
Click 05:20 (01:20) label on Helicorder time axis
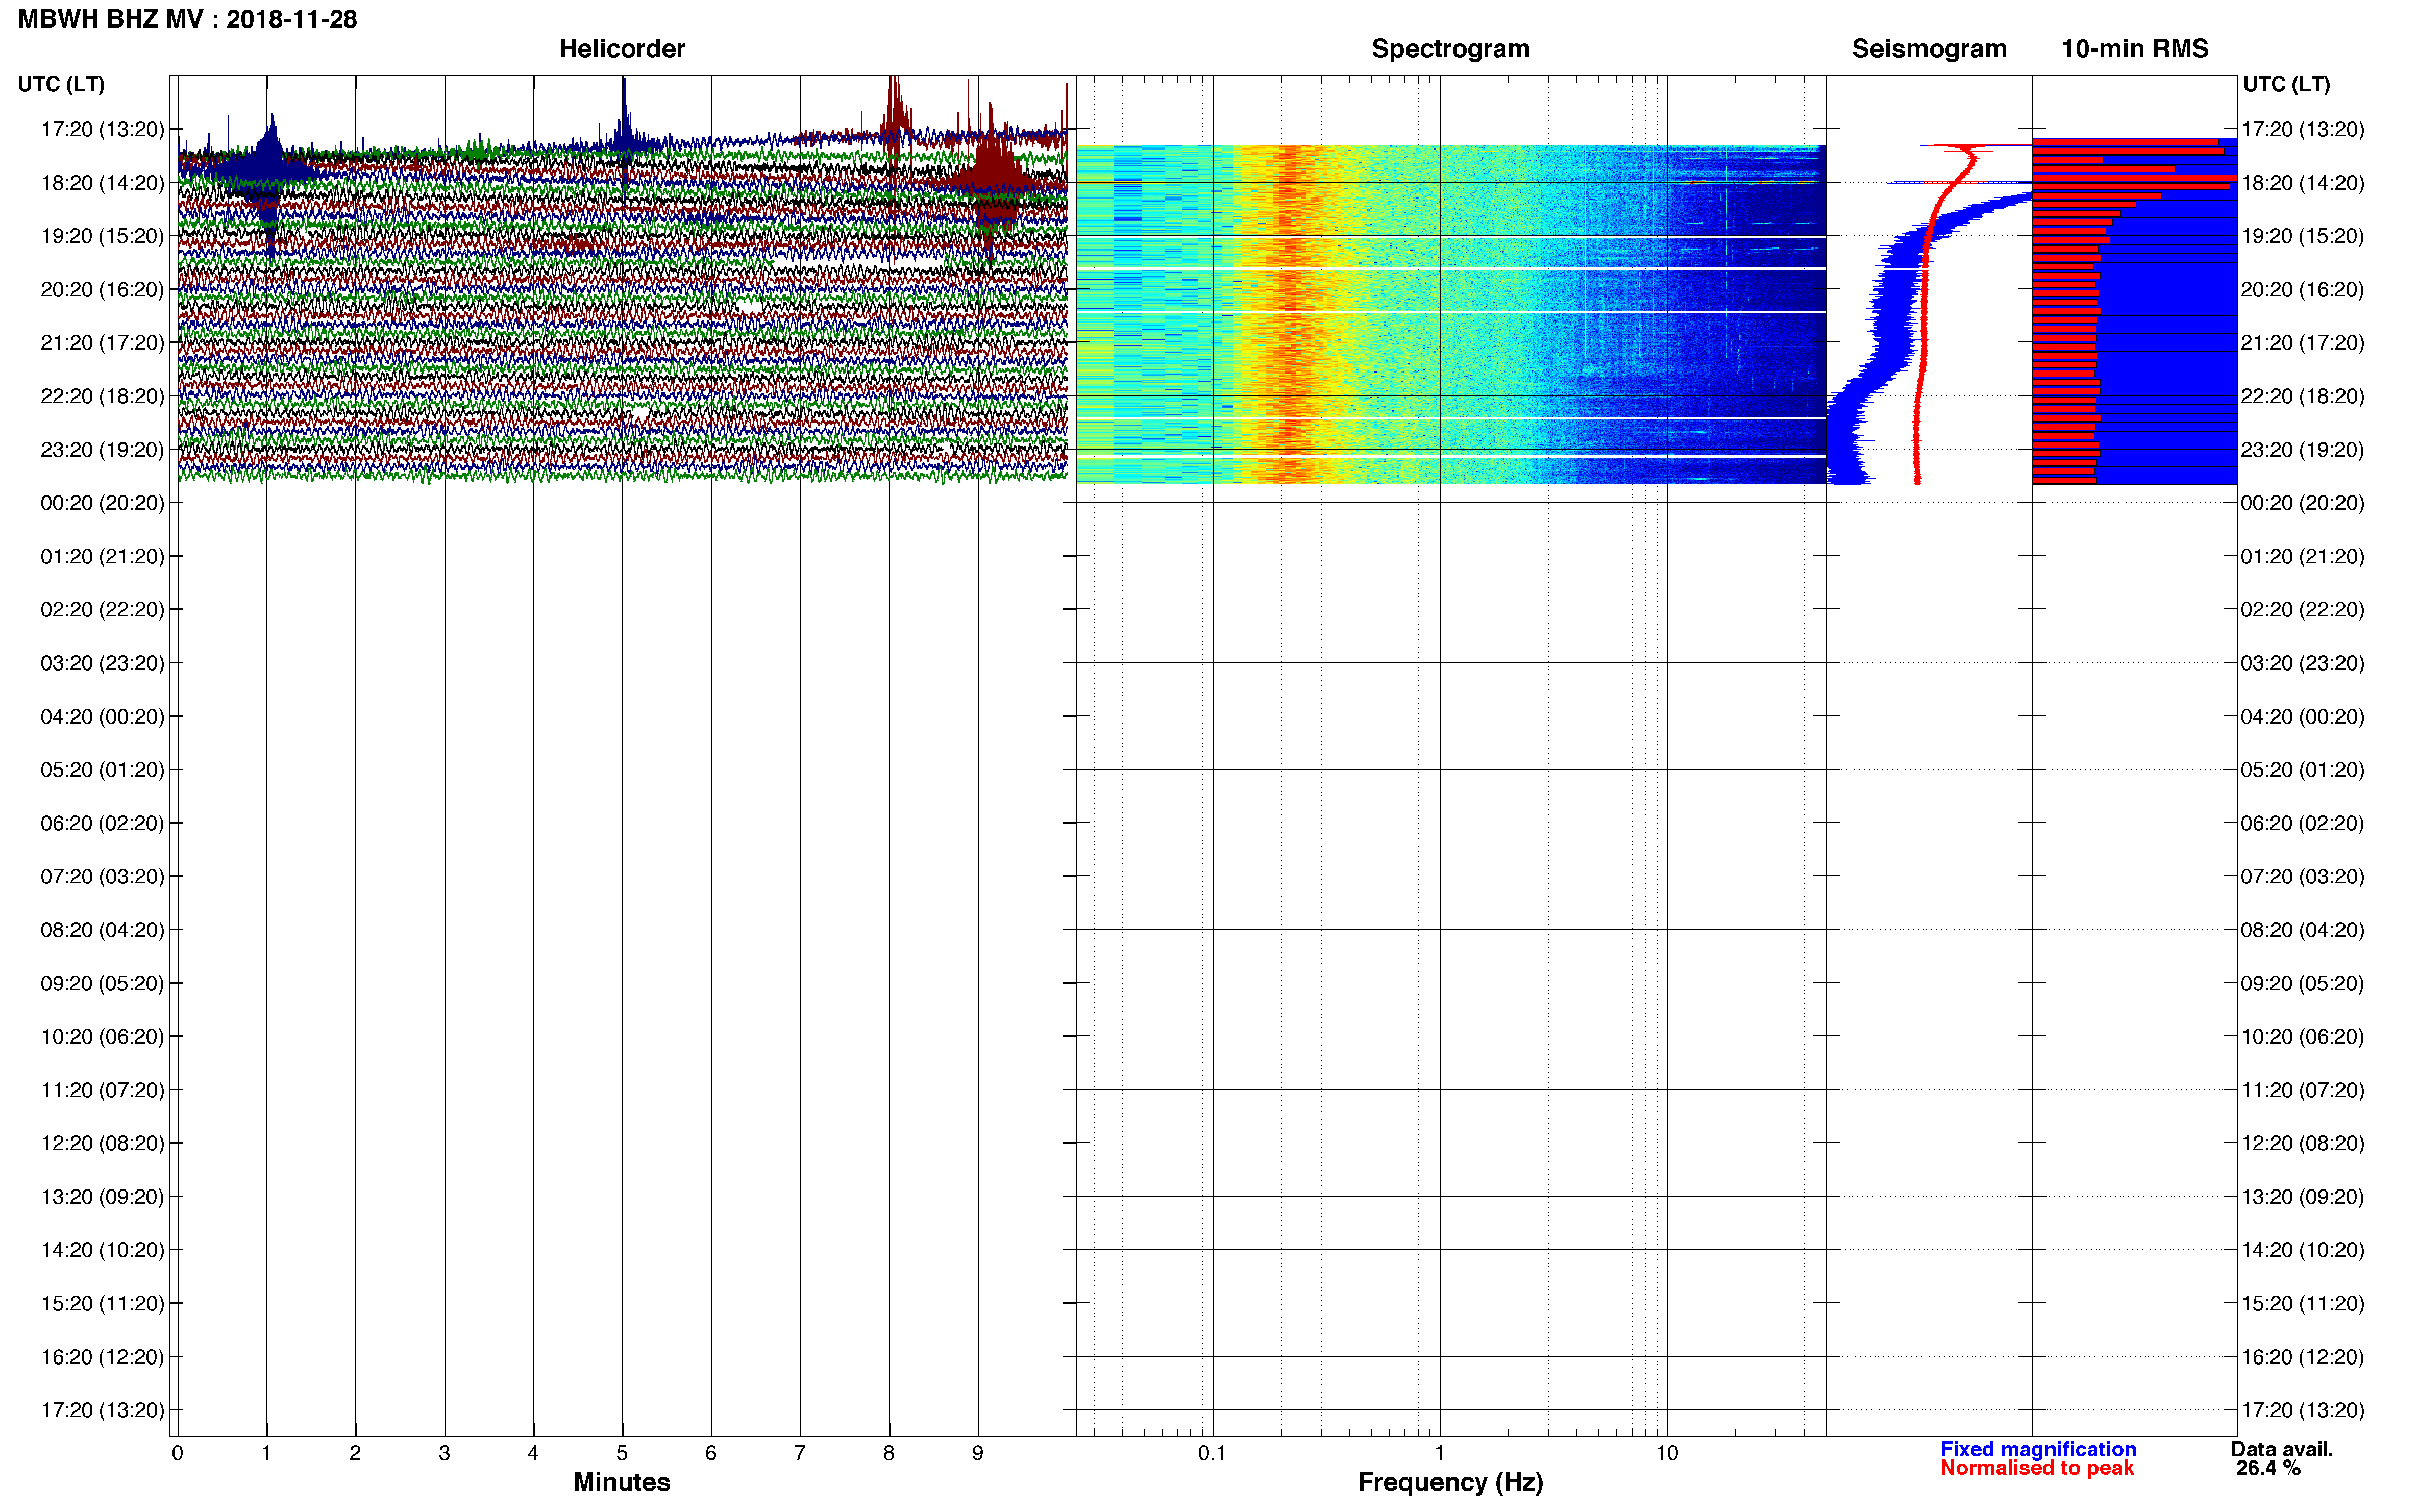coord(102,769)
